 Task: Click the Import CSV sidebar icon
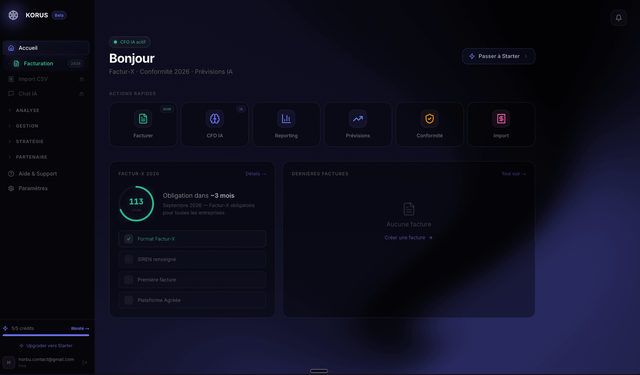point(11,79)
